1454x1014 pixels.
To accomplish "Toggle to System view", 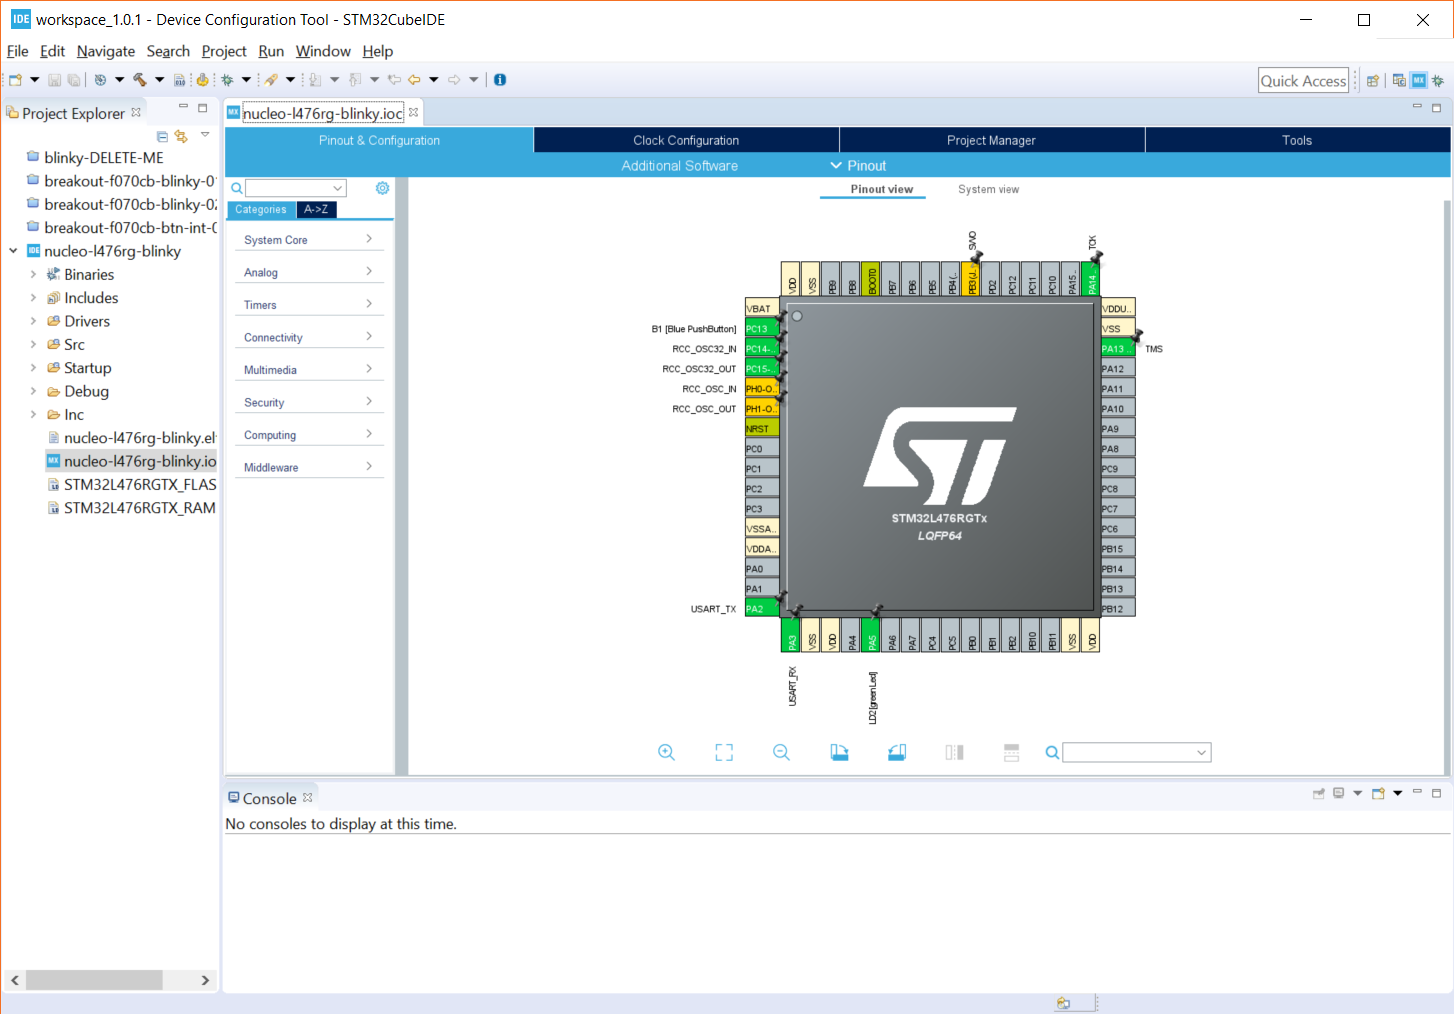I will tap(988, 189).
